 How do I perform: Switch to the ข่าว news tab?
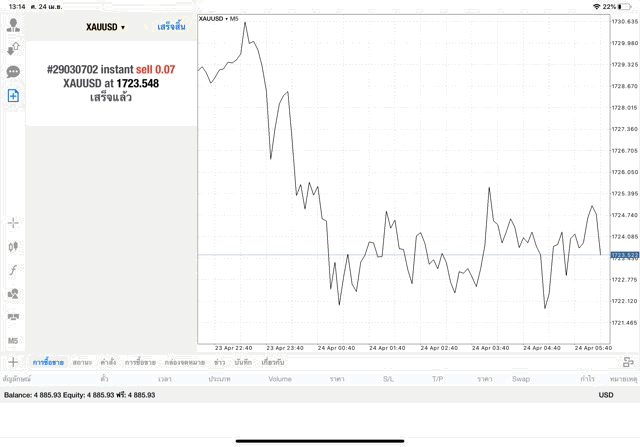[220, 362]
